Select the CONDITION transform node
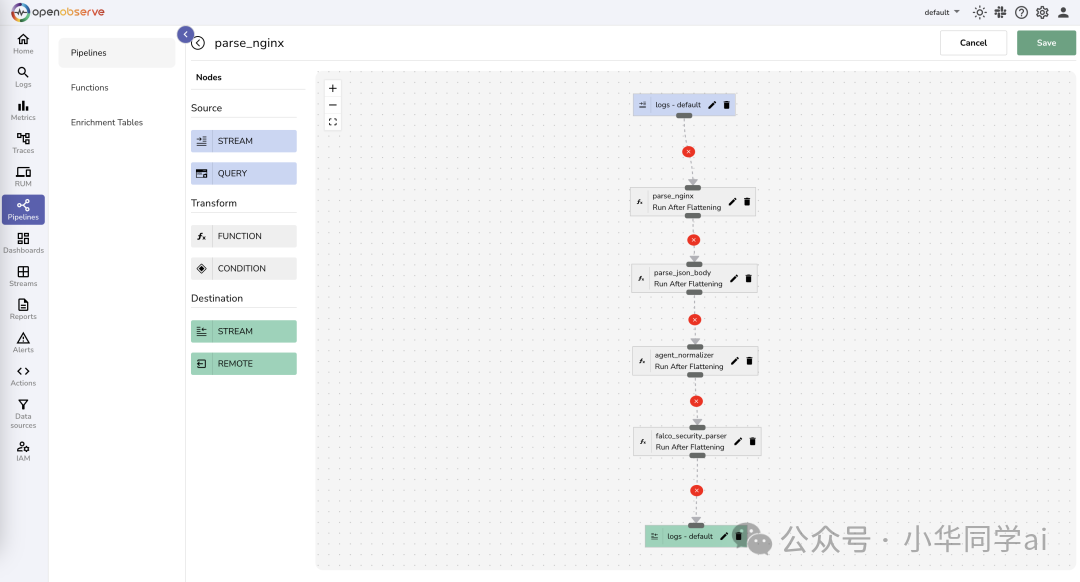The width and height of the screenshot is (1080, 582). [x=244, y=269]
